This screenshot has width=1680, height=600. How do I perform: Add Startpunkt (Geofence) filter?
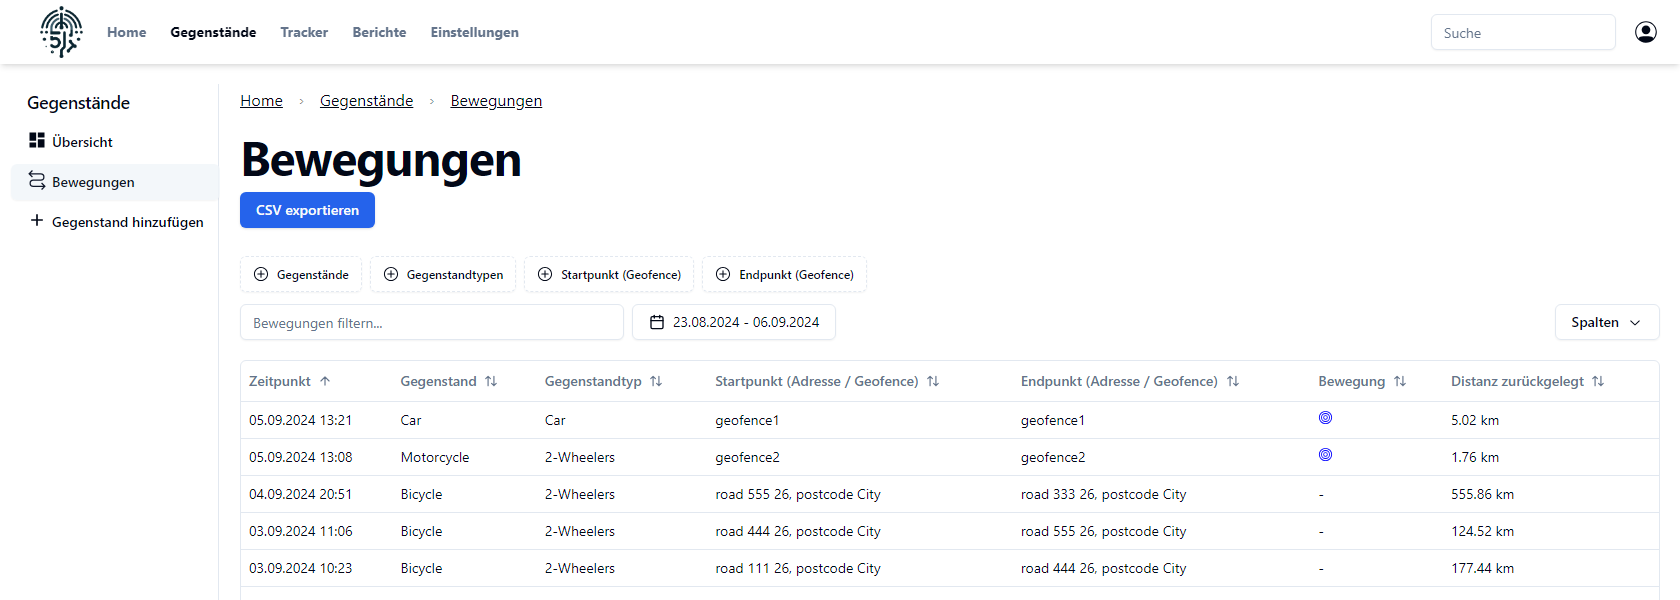coord(609,275)
